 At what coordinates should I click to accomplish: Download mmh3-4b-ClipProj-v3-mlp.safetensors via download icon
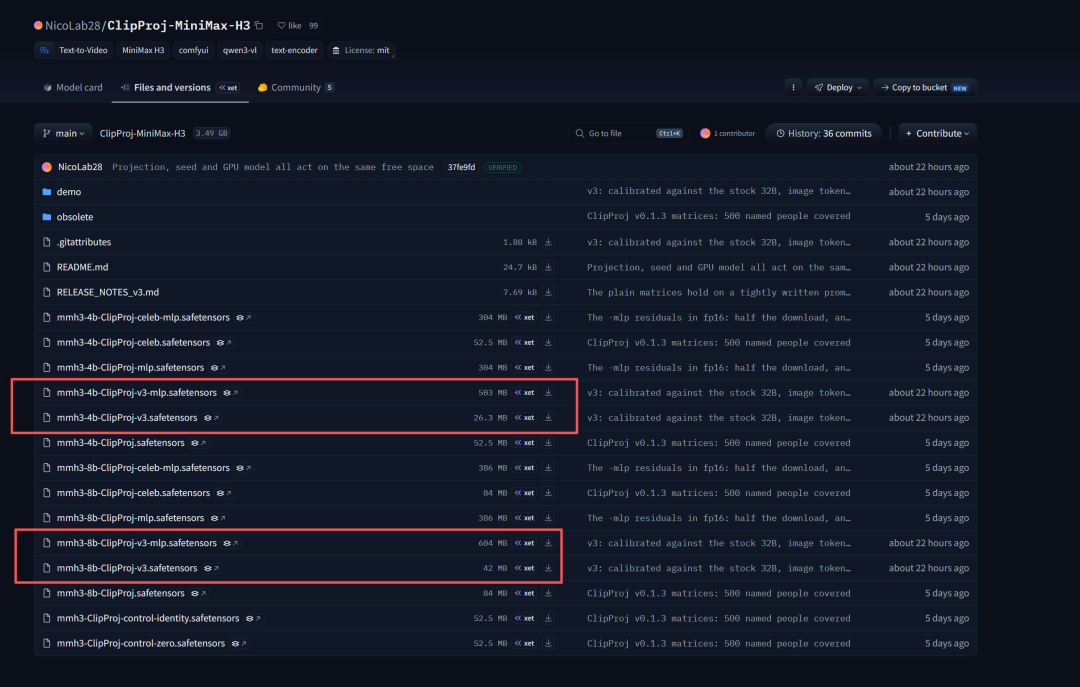pyautogui.click(x=548, y=393)
